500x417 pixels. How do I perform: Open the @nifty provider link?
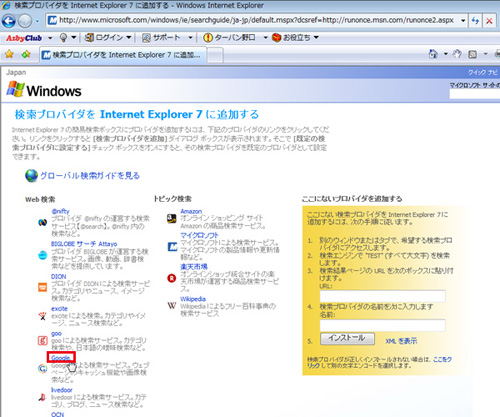coord(60,211)
